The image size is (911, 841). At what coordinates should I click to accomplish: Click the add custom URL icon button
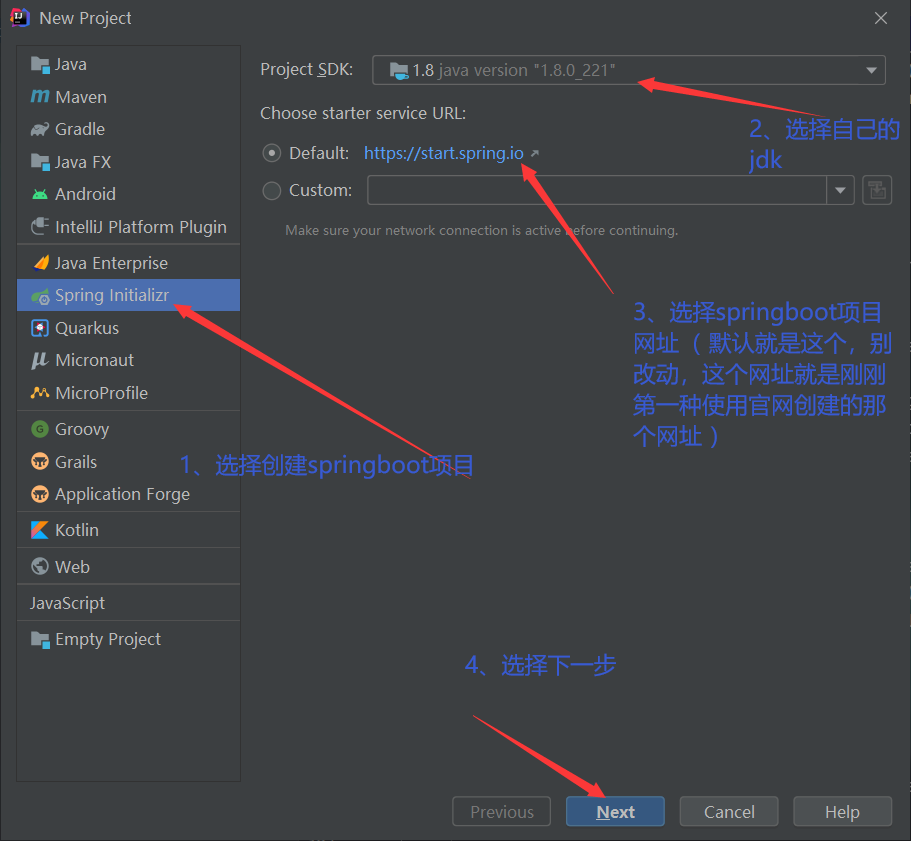tap(877, 190)
